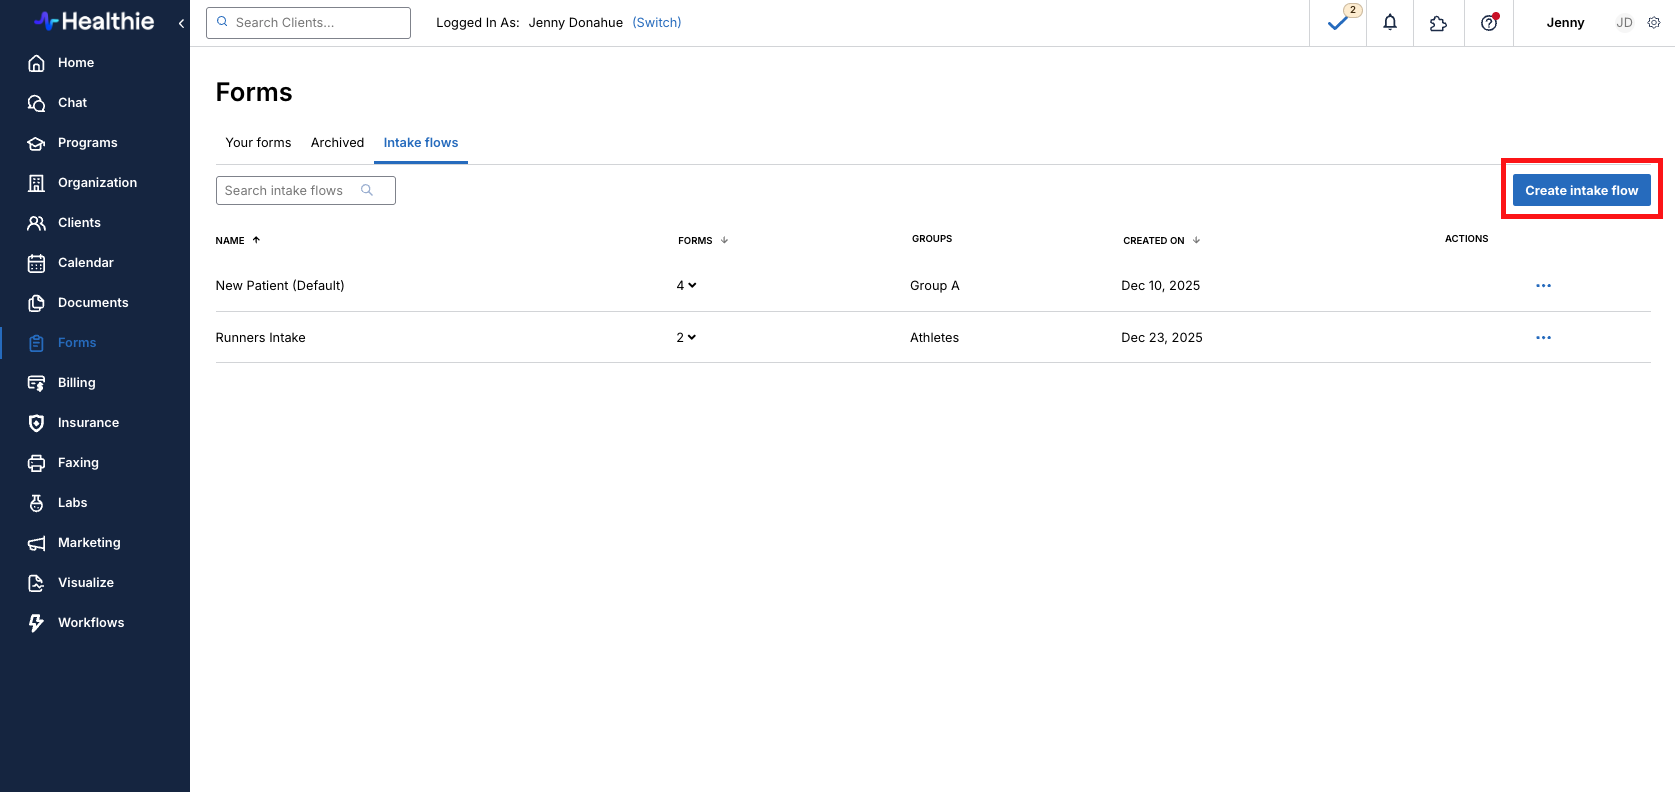The image size is (1675, 792).
Task: Click the Faxing printer icon
Action: 36,463
